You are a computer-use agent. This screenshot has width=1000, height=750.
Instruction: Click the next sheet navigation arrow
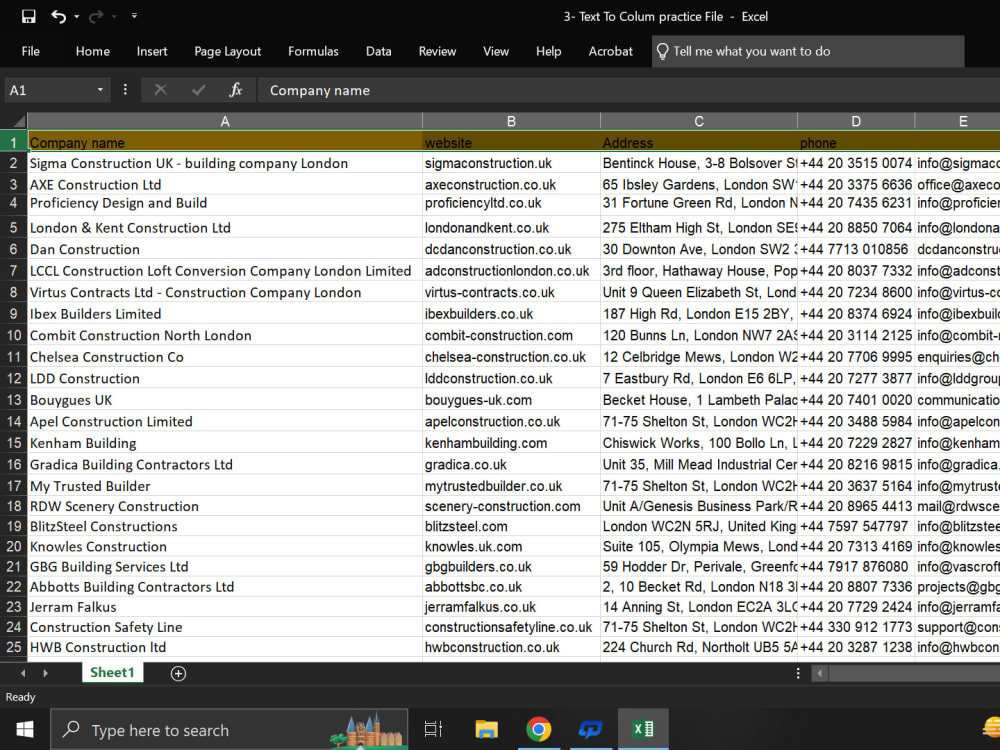pyautogui.click(x=45, y=673)
